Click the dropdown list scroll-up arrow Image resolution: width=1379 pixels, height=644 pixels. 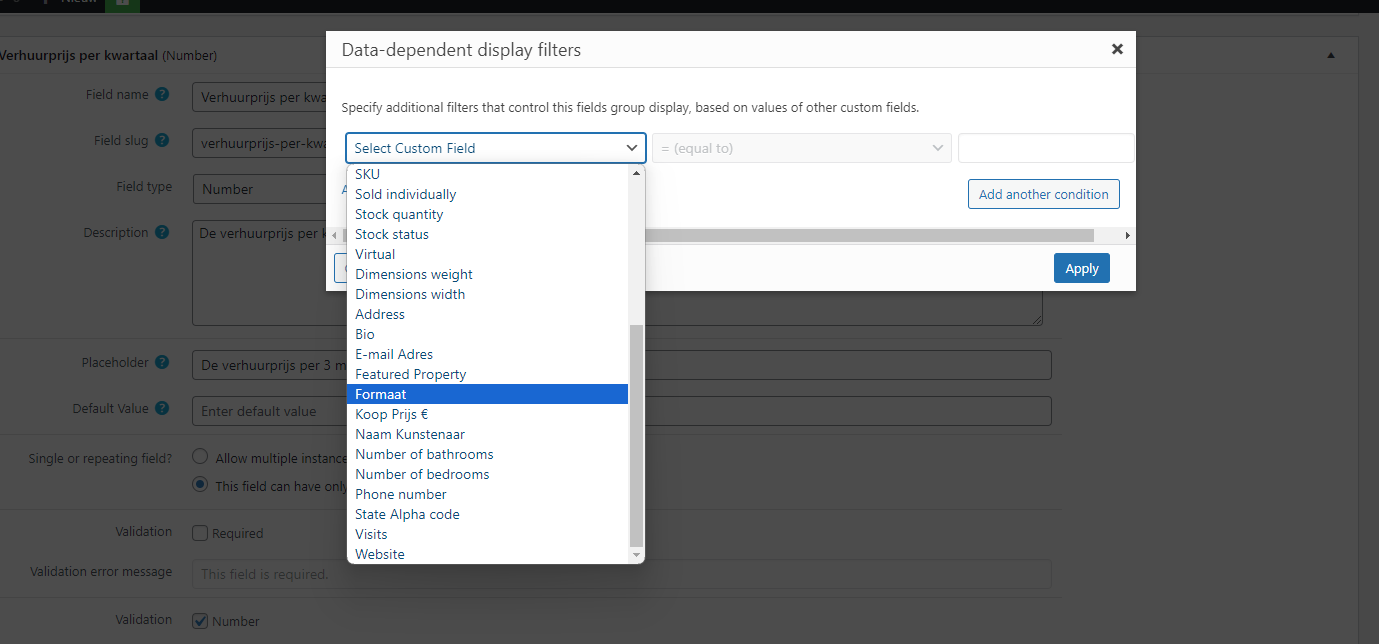(x=636, y=173)
